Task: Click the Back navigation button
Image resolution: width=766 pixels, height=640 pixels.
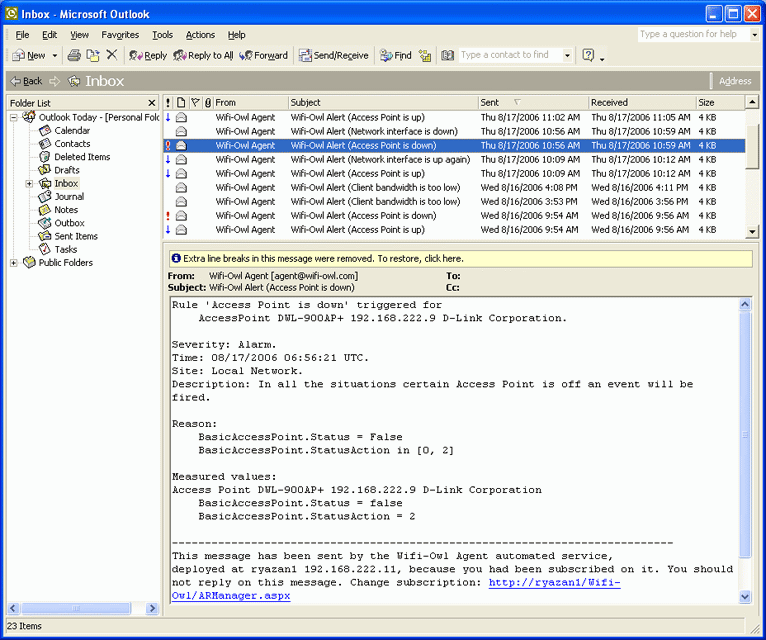Action: tap(27, 81)
